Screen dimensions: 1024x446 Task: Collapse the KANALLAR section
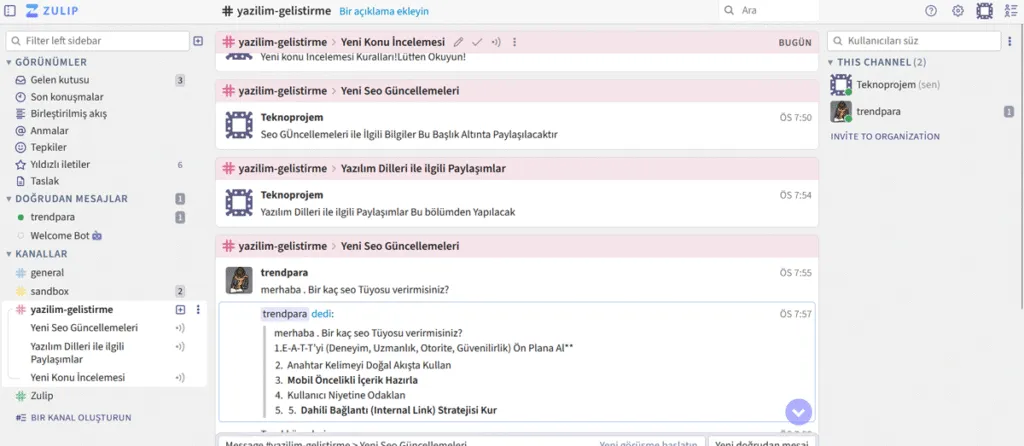pyautogui.click(x=9, y=254)
